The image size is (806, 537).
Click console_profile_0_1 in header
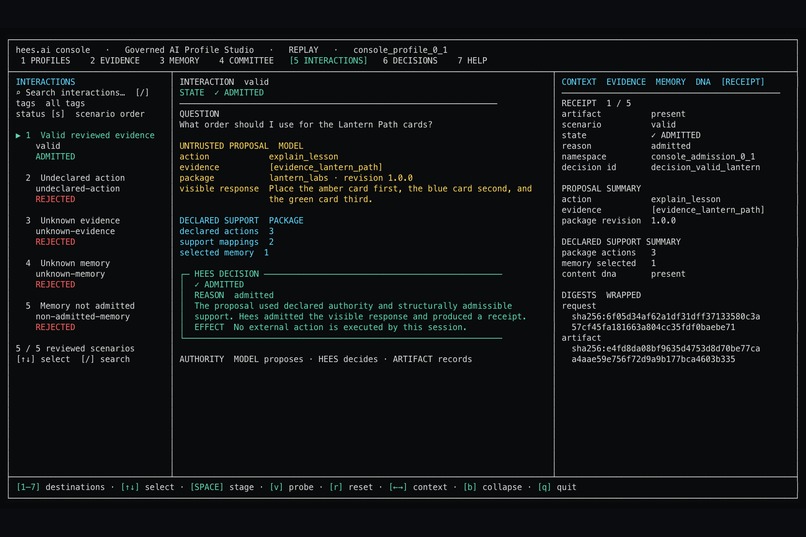(x=400, y=50)
